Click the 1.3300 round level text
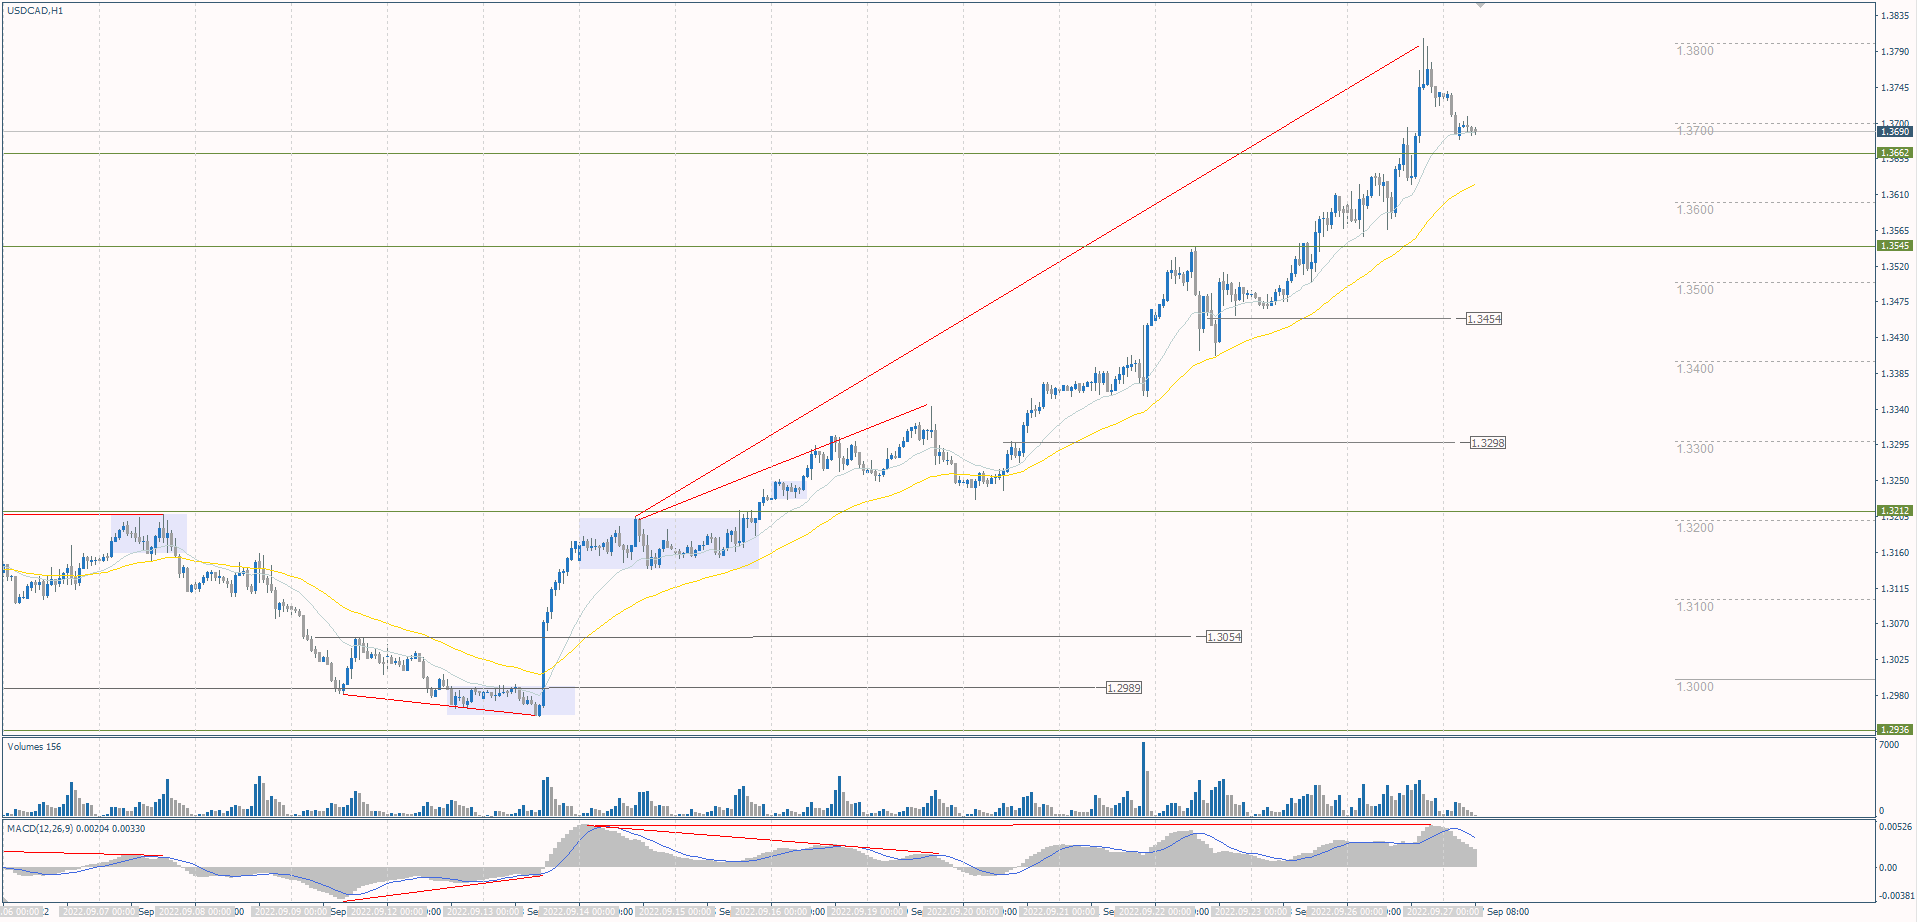The height and width of the screenshot is (922, 1917). [x=1695, y=449]
